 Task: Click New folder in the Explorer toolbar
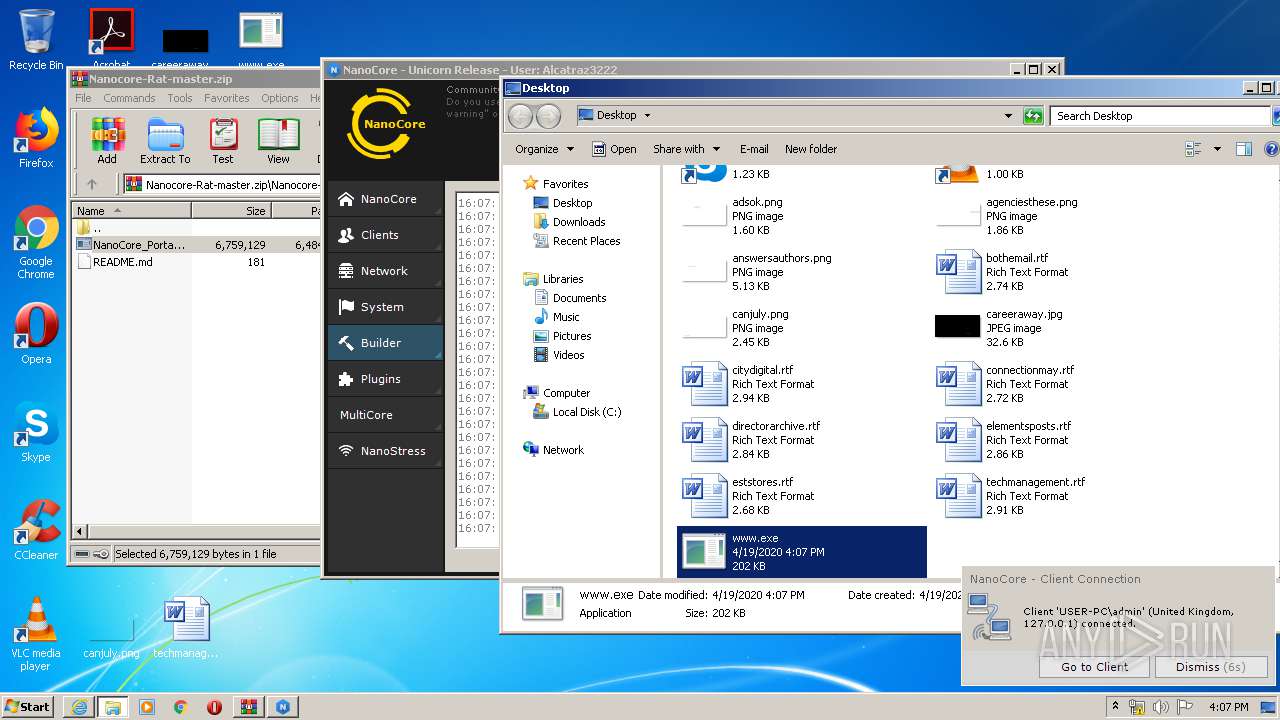811,149
